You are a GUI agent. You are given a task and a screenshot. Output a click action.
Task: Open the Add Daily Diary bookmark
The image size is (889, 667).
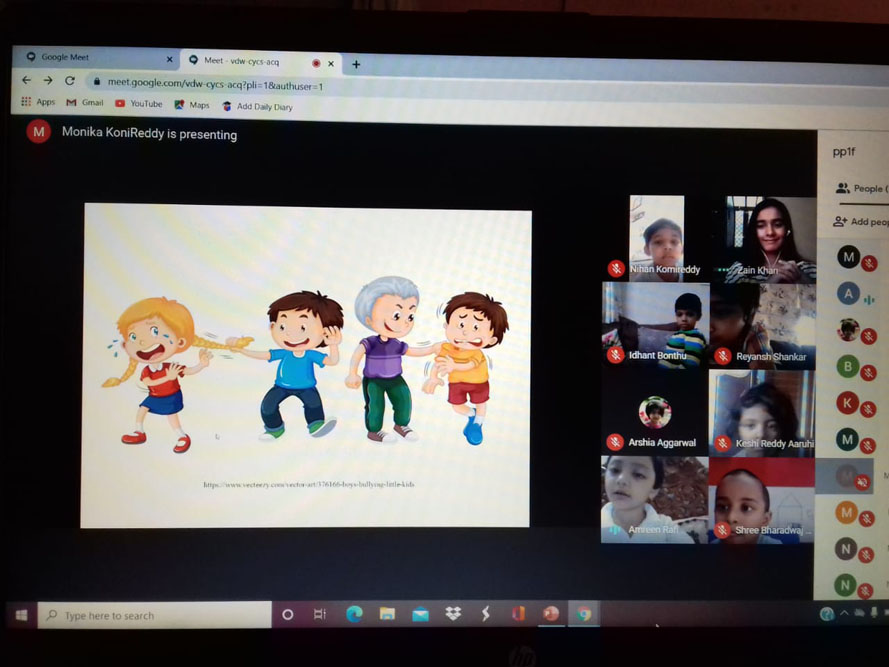coord(257,107)
